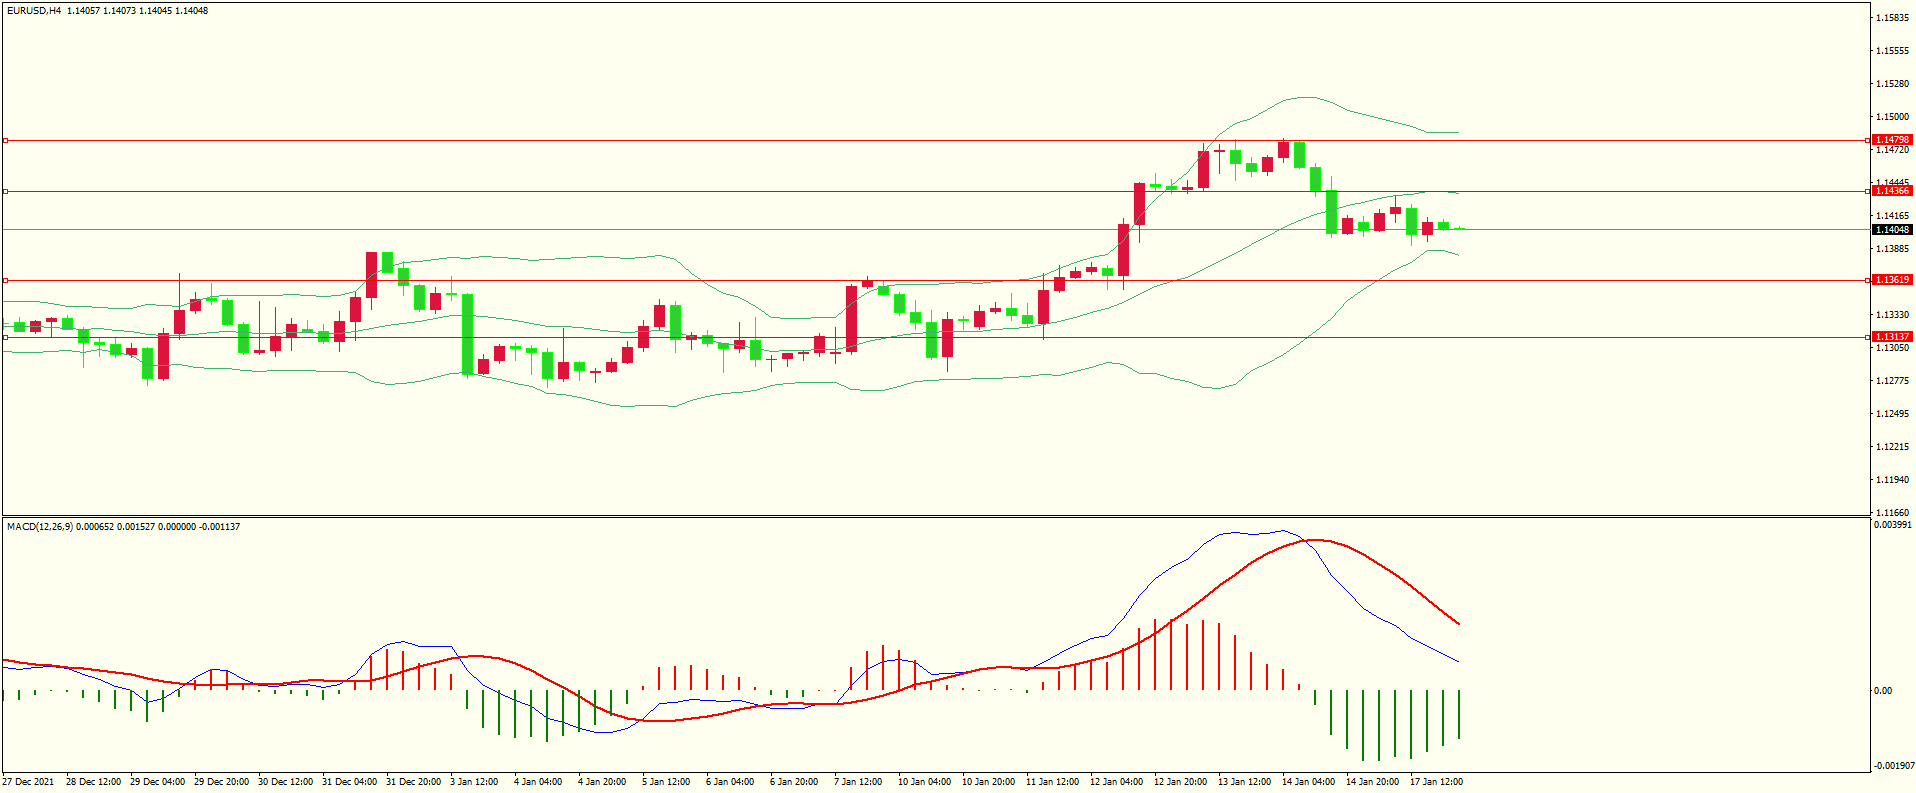Click the MACD(12,26,9) indicator label
The height and width of the screenshot is (793, 1916).
[39, 526]
